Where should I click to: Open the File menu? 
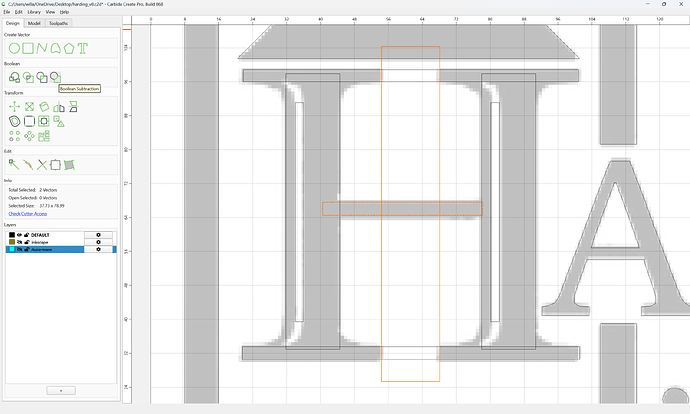[x=7, y=12]
